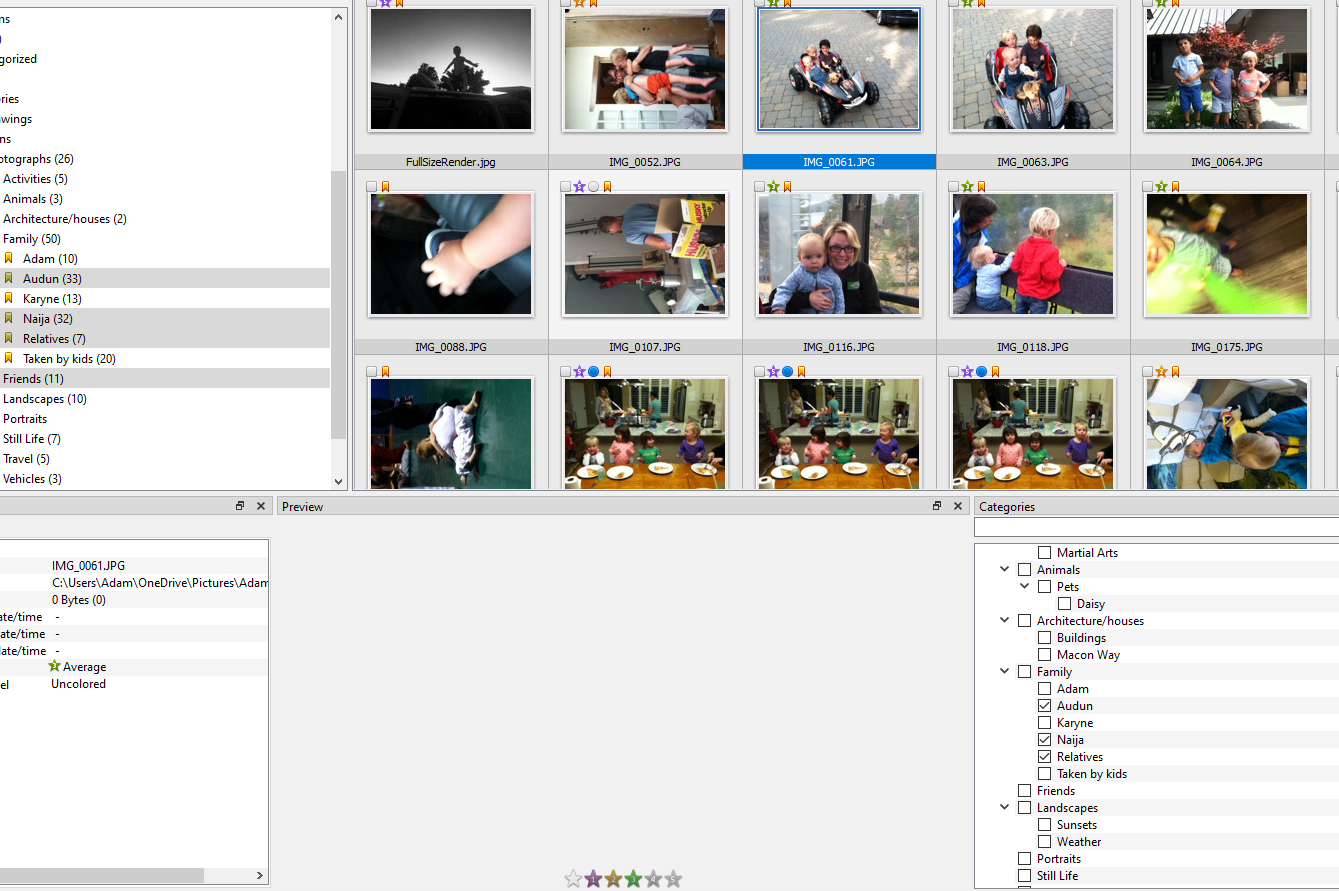Close the Preview panel
Image resolution: width=1339 pixels, height=891 pixels.
pyautogui.click(x=958, y=506)
